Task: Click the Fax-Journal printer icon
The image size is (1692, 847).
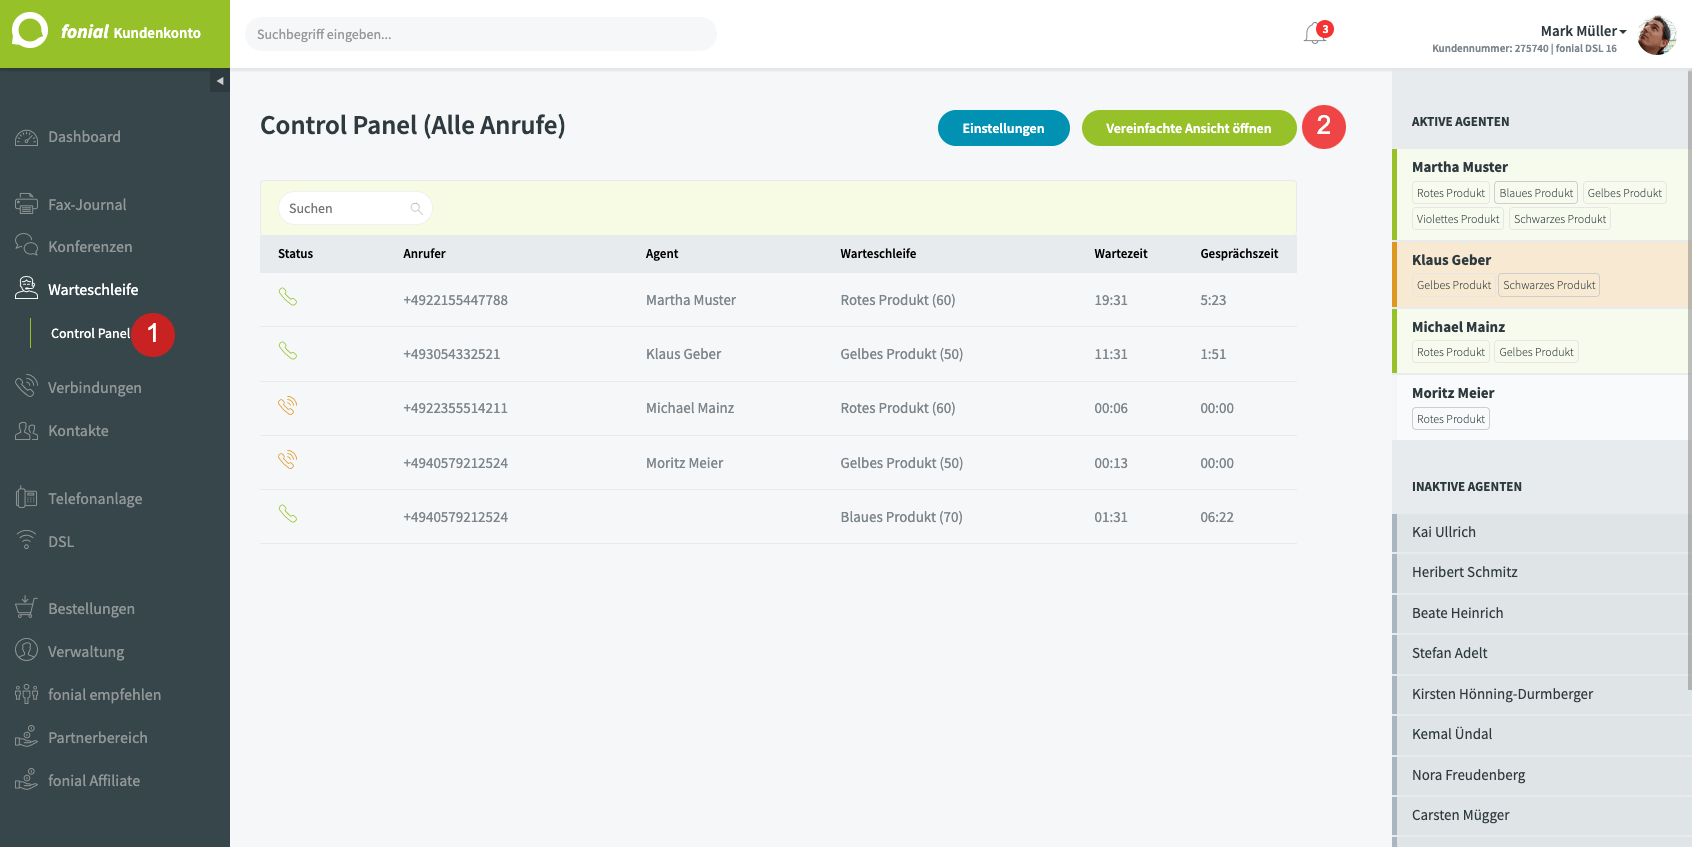Action: [x=27, y=204]
